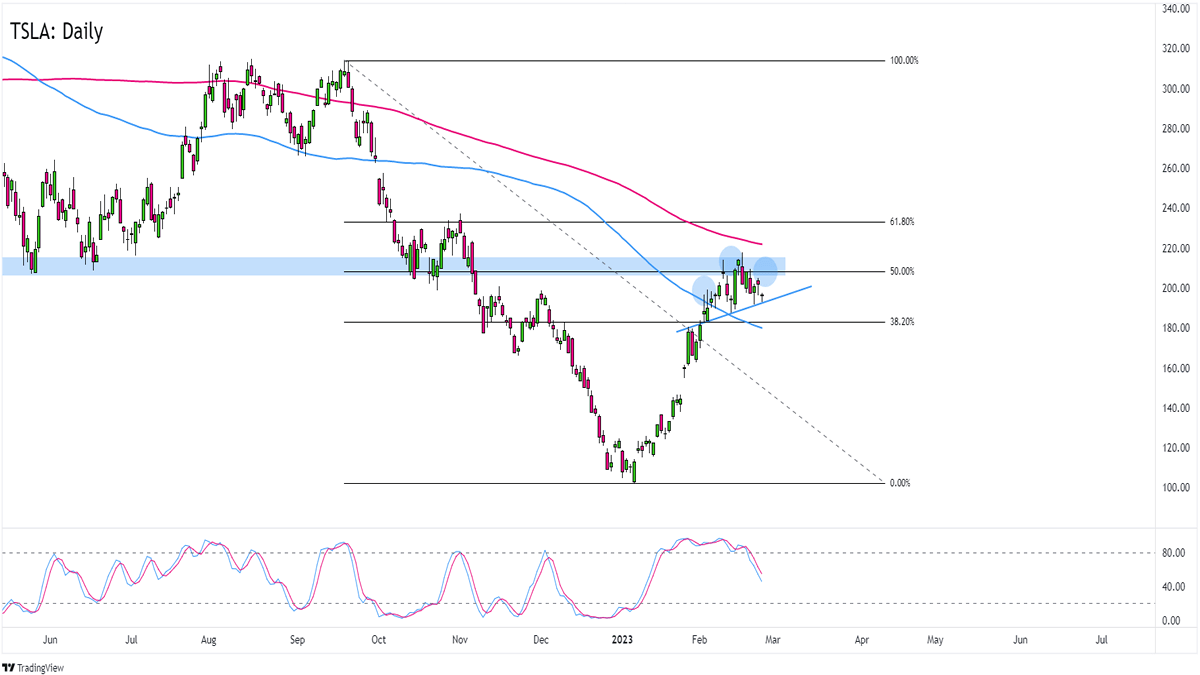
Task: Select the 0.00% Fibonacci level label
Action: click(901, 483)
